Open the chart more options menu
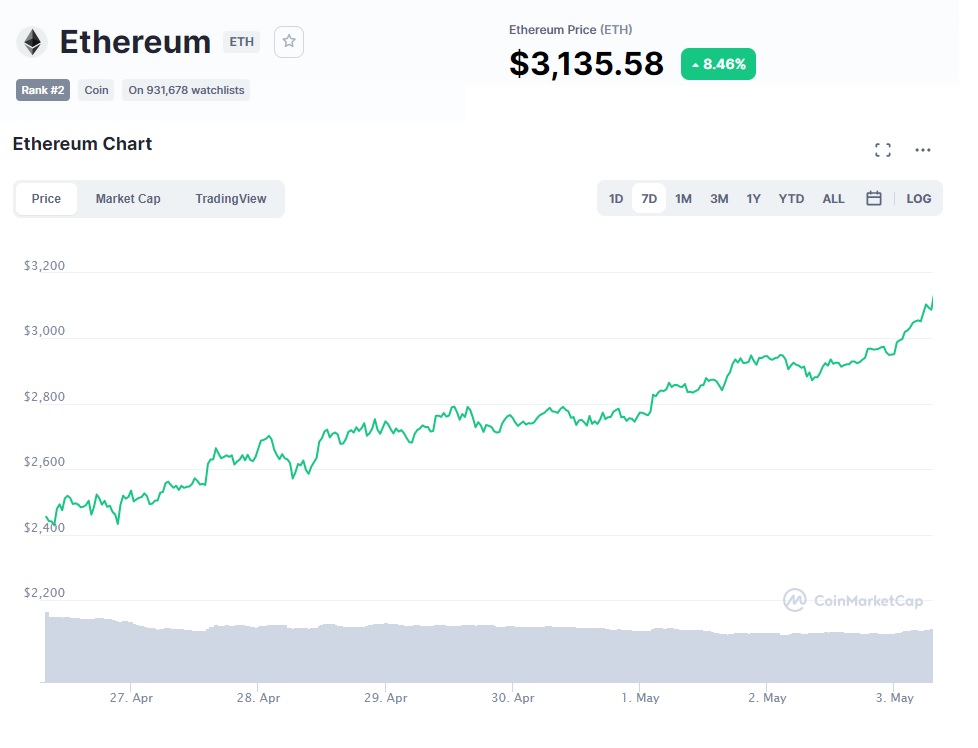Screen dimensions: 978x748 922,150
